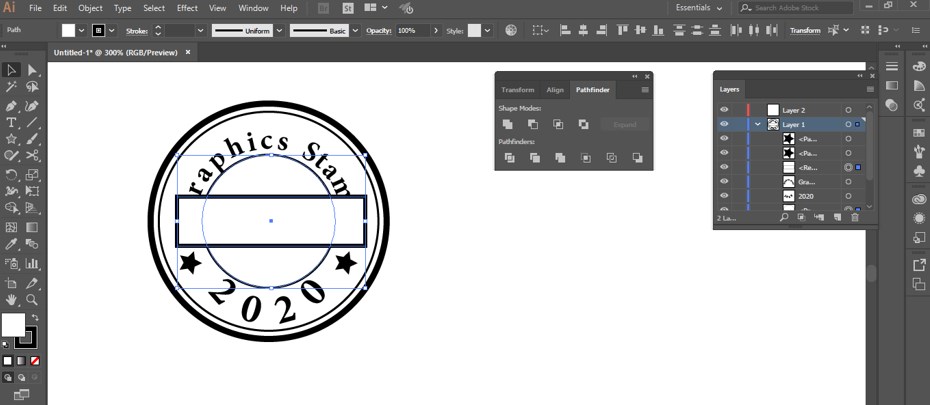This screenshot has height=405, width=930.
Task: Collapse Layer 1 with its chevron
Action: pos(757,124)
